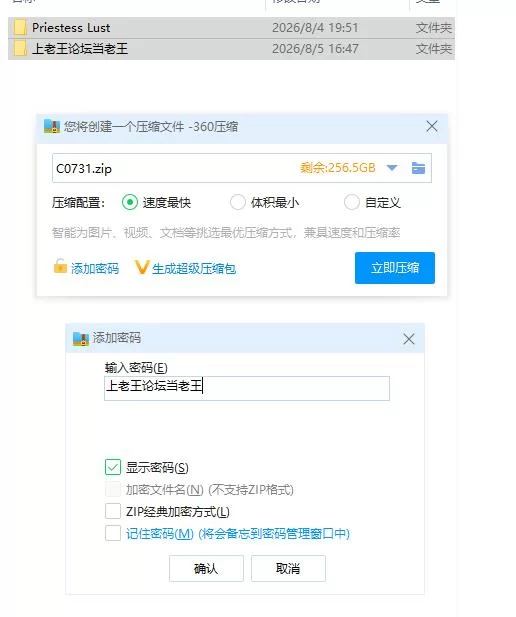
Task: Enable ZIP经典加密方式 checkbox
Action: point(113,511)
